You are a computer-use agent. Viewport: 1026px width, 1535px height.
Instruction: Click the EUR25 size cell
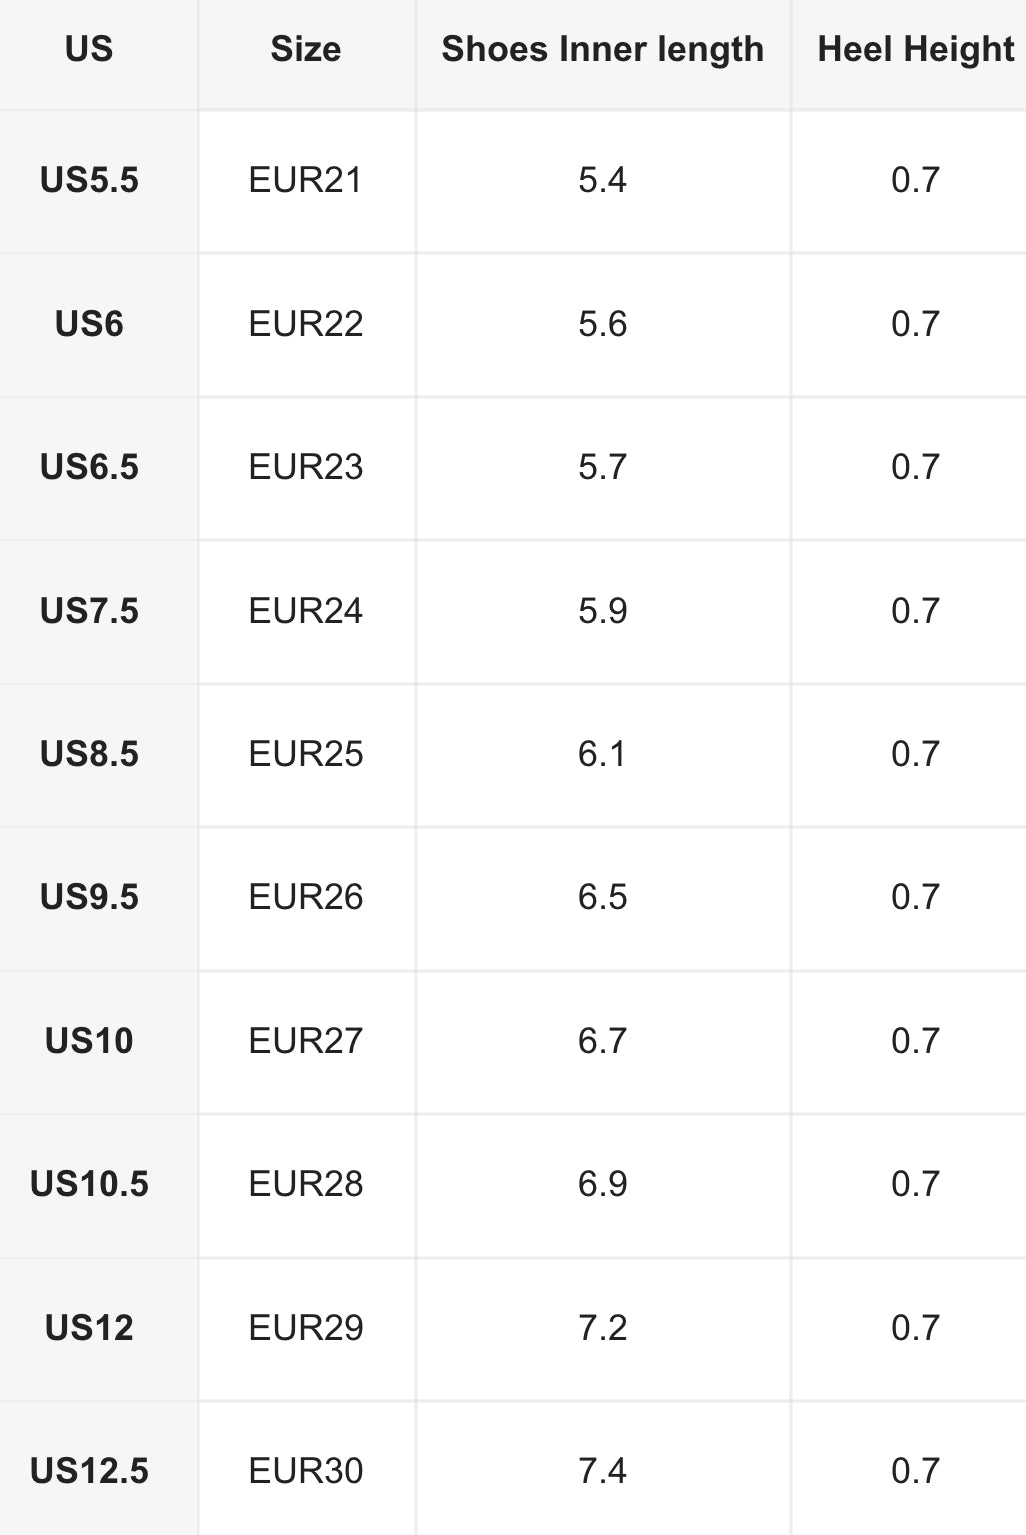(x=305, y=754)
